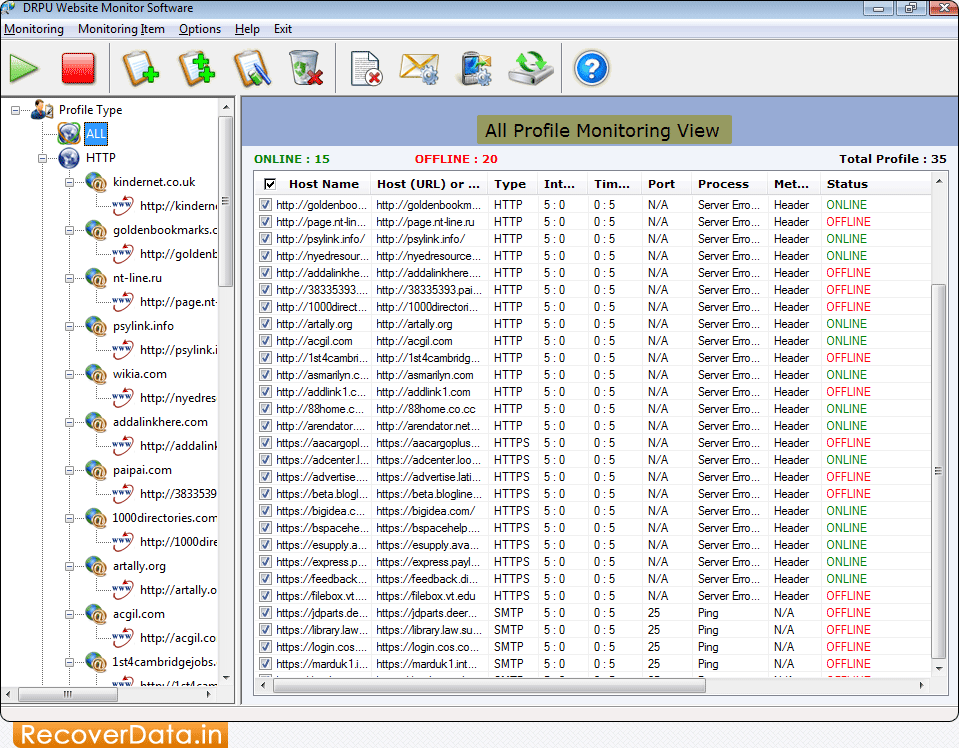Open the Options menu
The height and width of the screenshot is (748, 959).
point(200,29)
